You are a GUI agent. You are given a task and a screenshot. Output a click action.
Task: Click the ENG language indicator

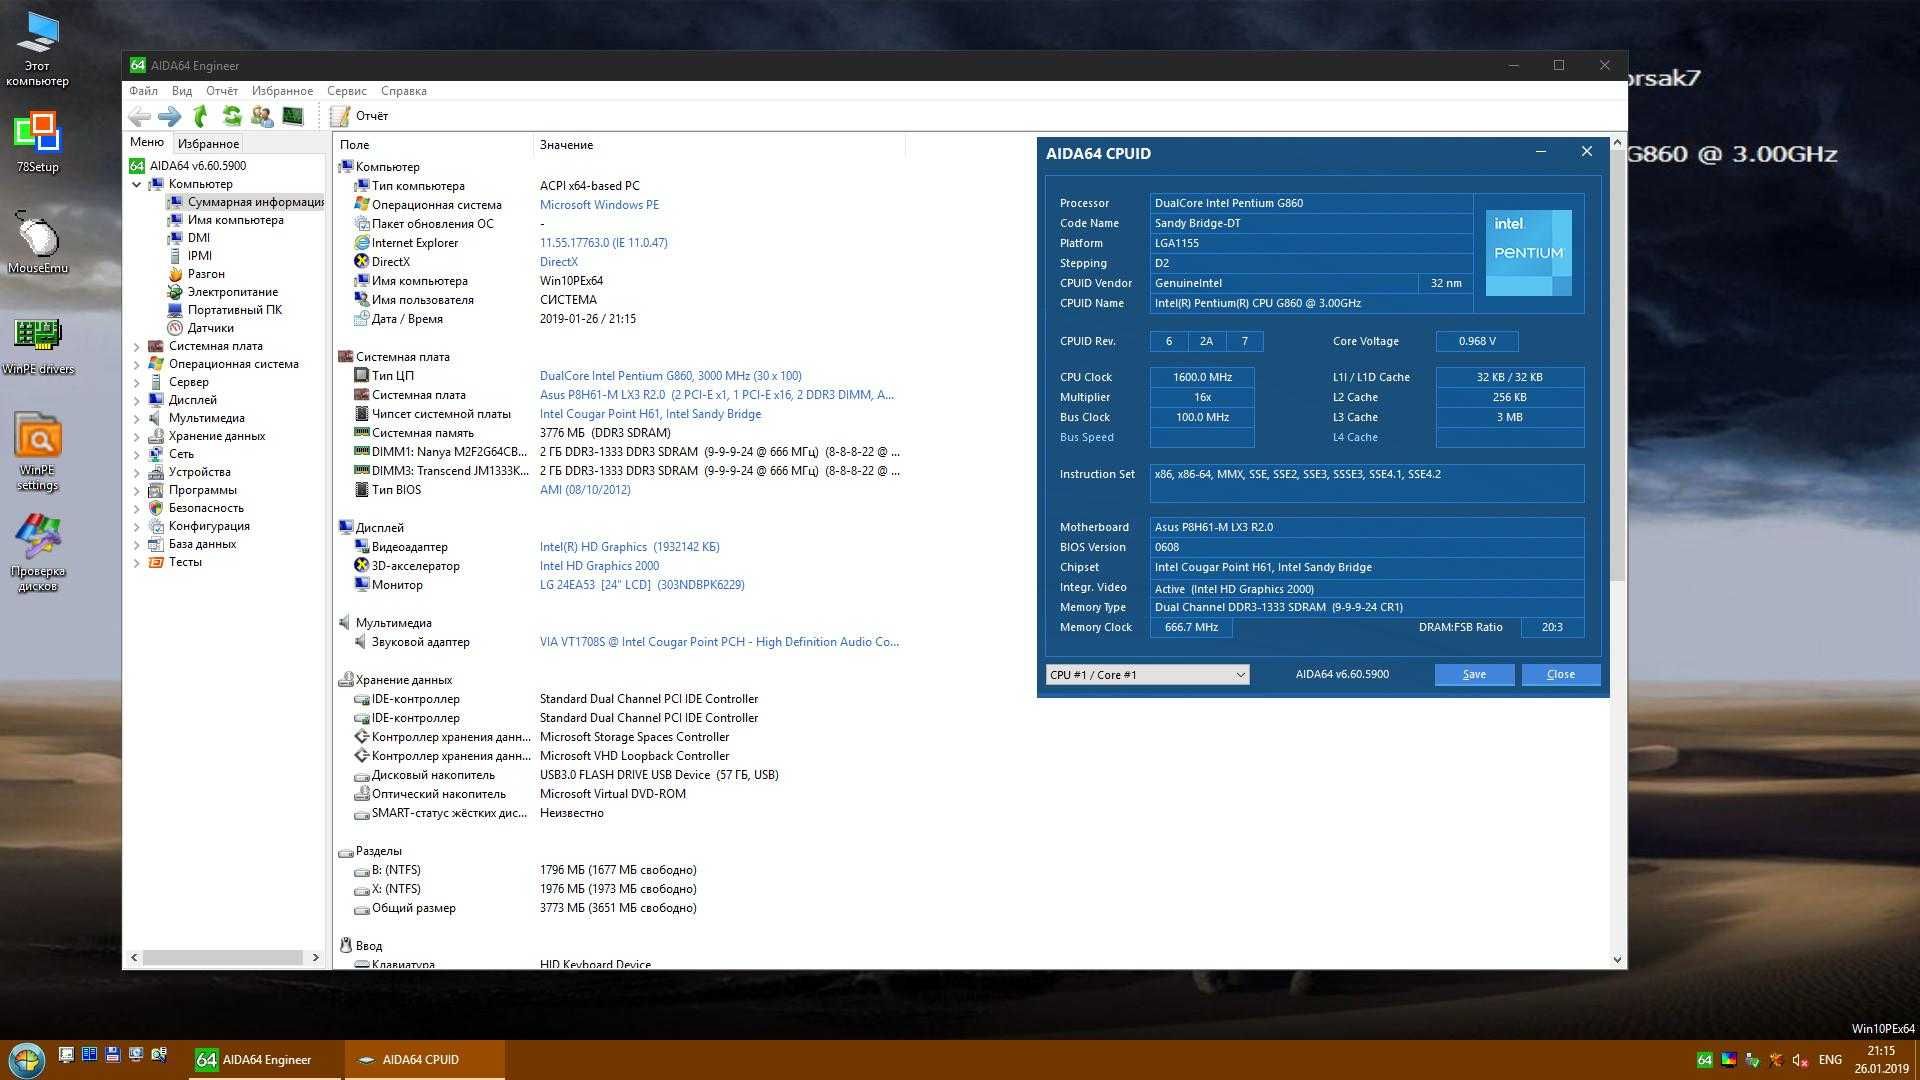click(x=1830, y=1060)
